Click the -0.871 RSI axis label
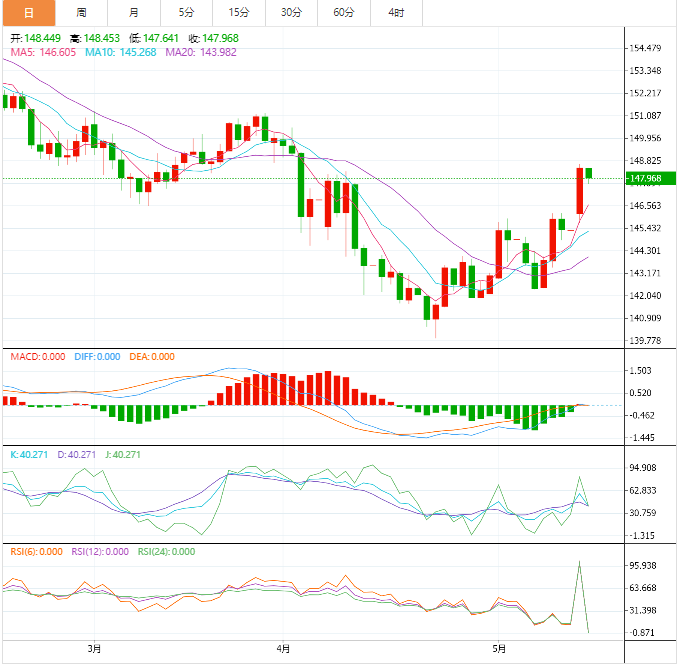This screenshot has height=666, width=678. tap(643, 633)
